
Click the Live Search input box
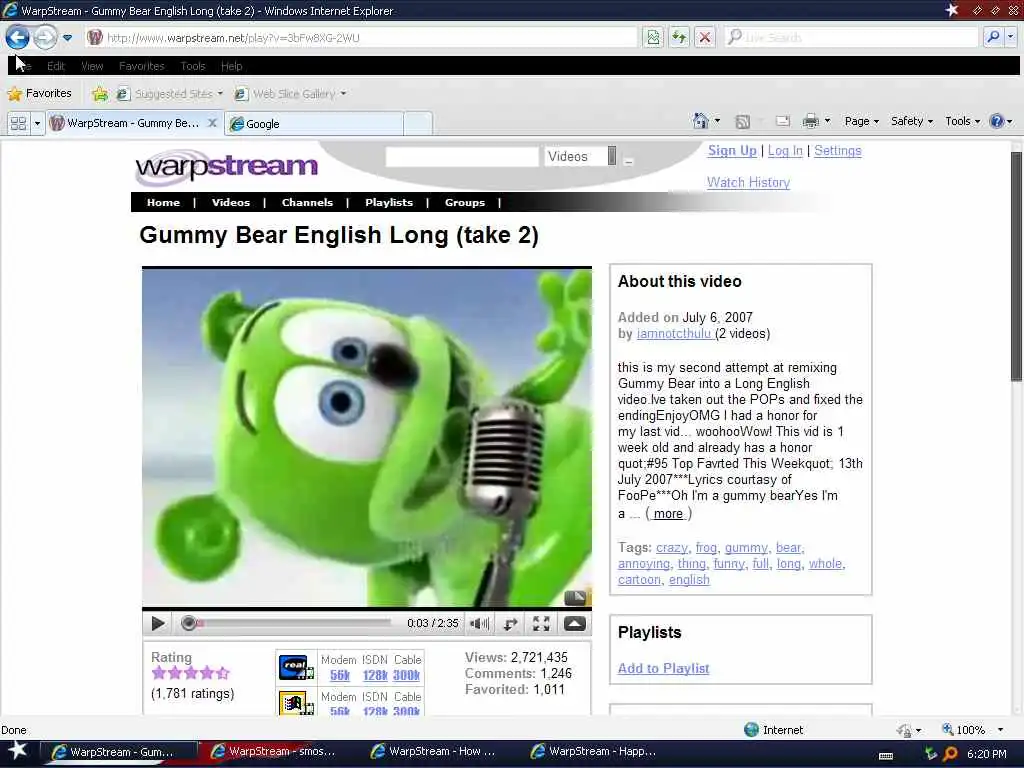point(852,37)
